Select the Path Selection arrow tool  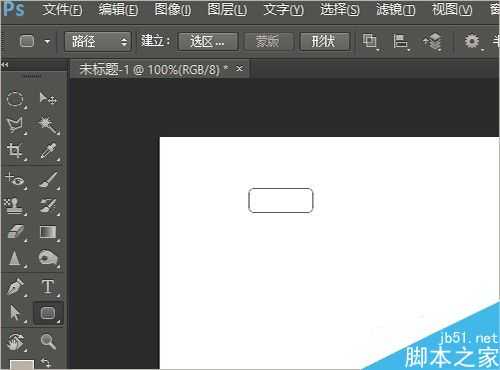click(x=14, y=313)
